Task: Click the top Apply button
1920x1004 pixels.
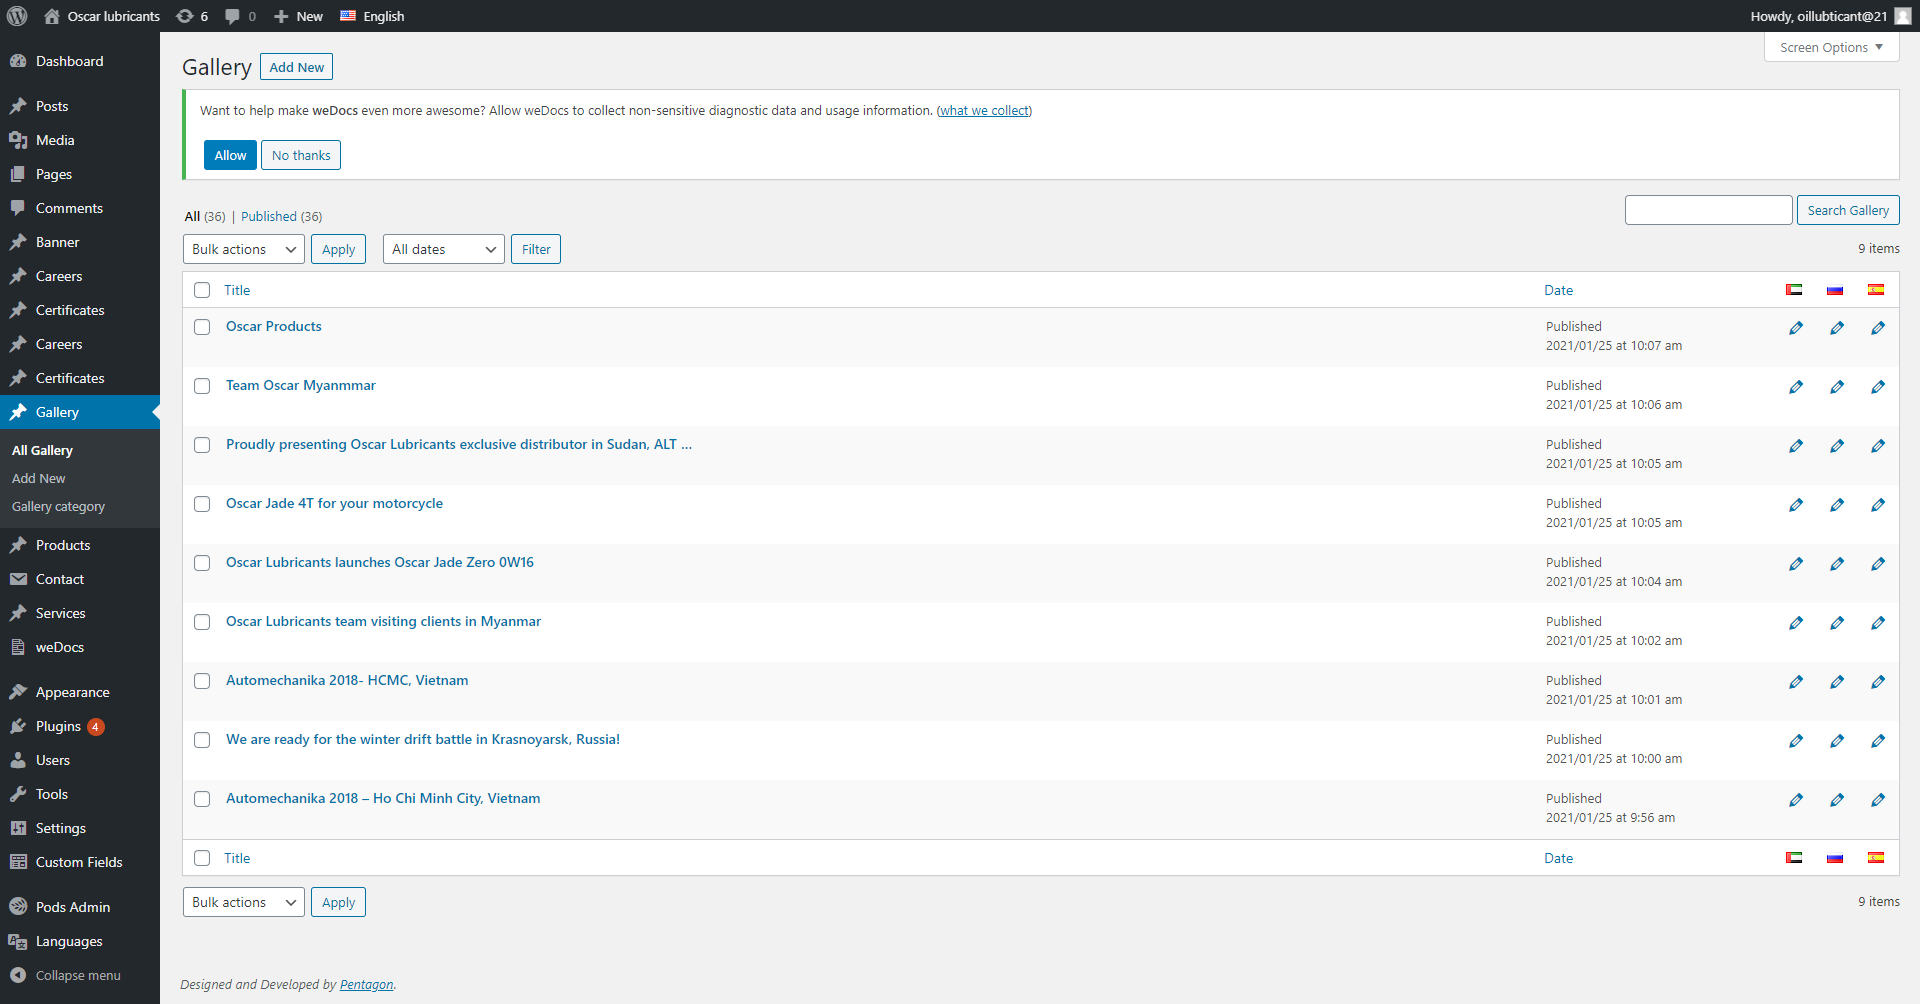Action: 338,249
